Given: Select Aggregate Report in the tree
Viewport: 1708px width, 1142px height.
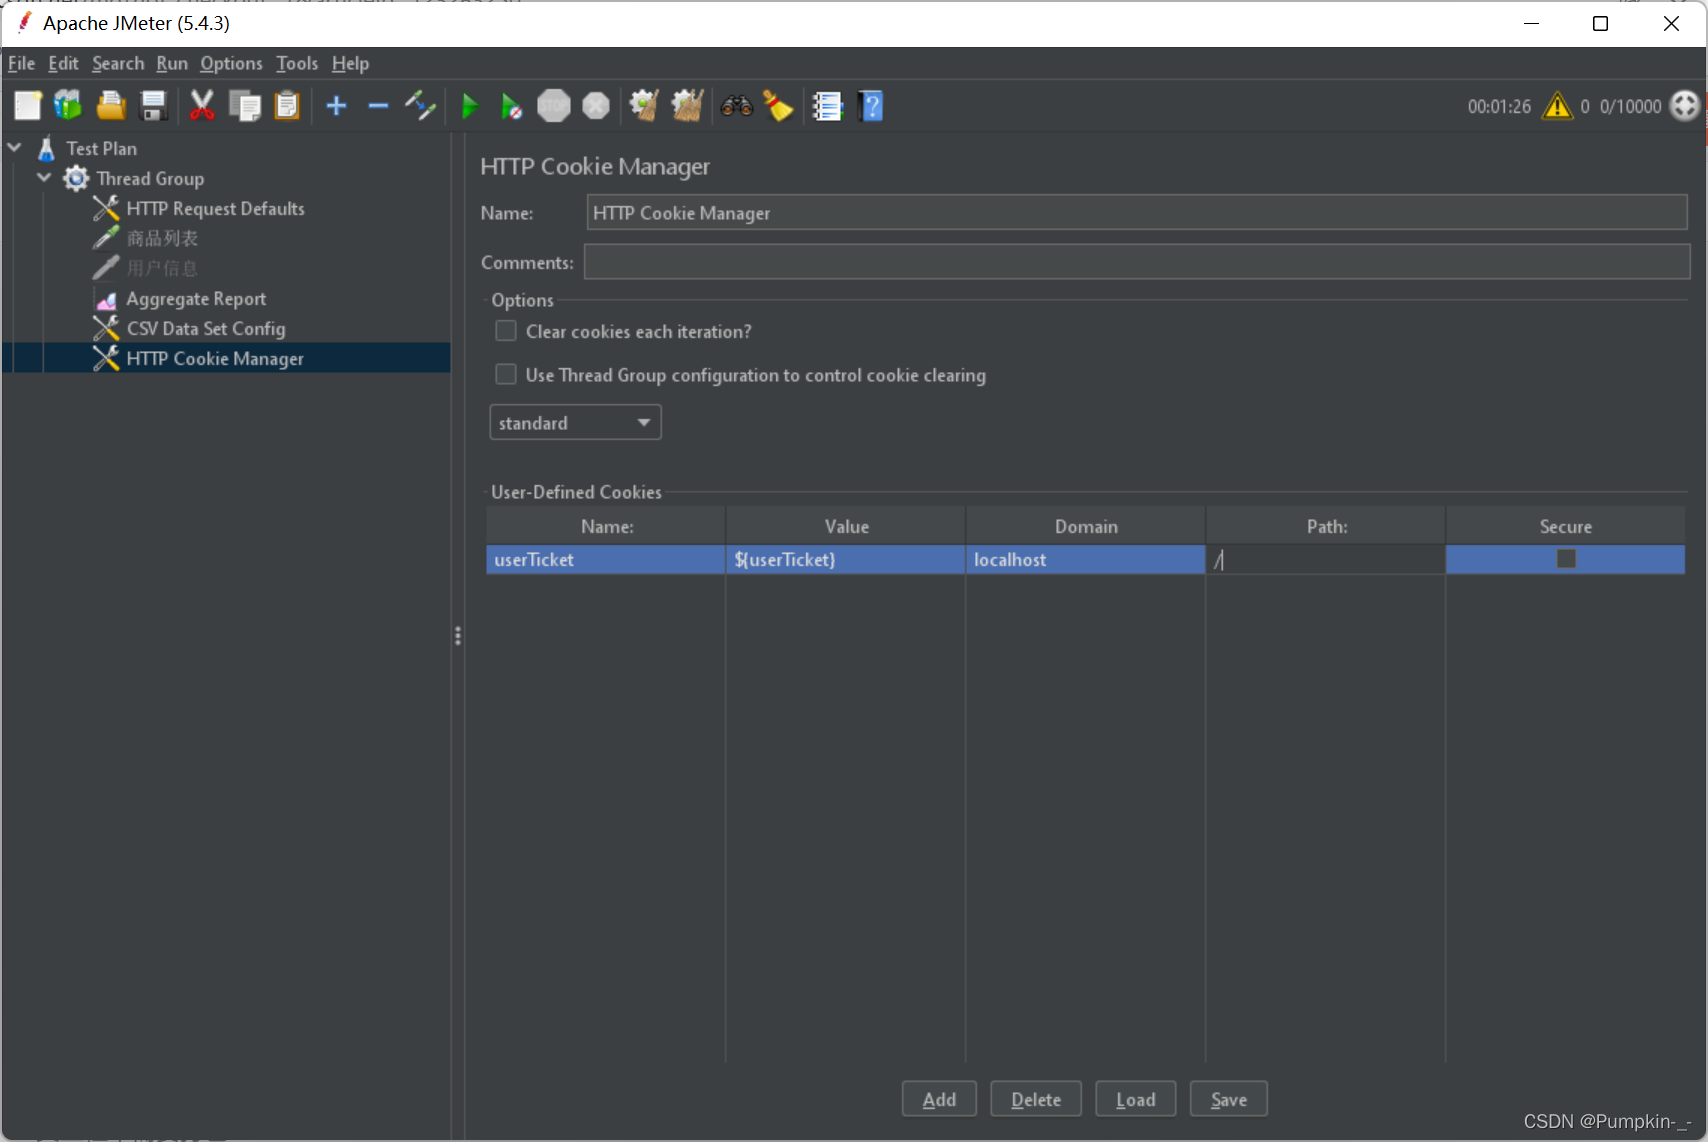Looking at the screenshot, I should click(196, 298).
